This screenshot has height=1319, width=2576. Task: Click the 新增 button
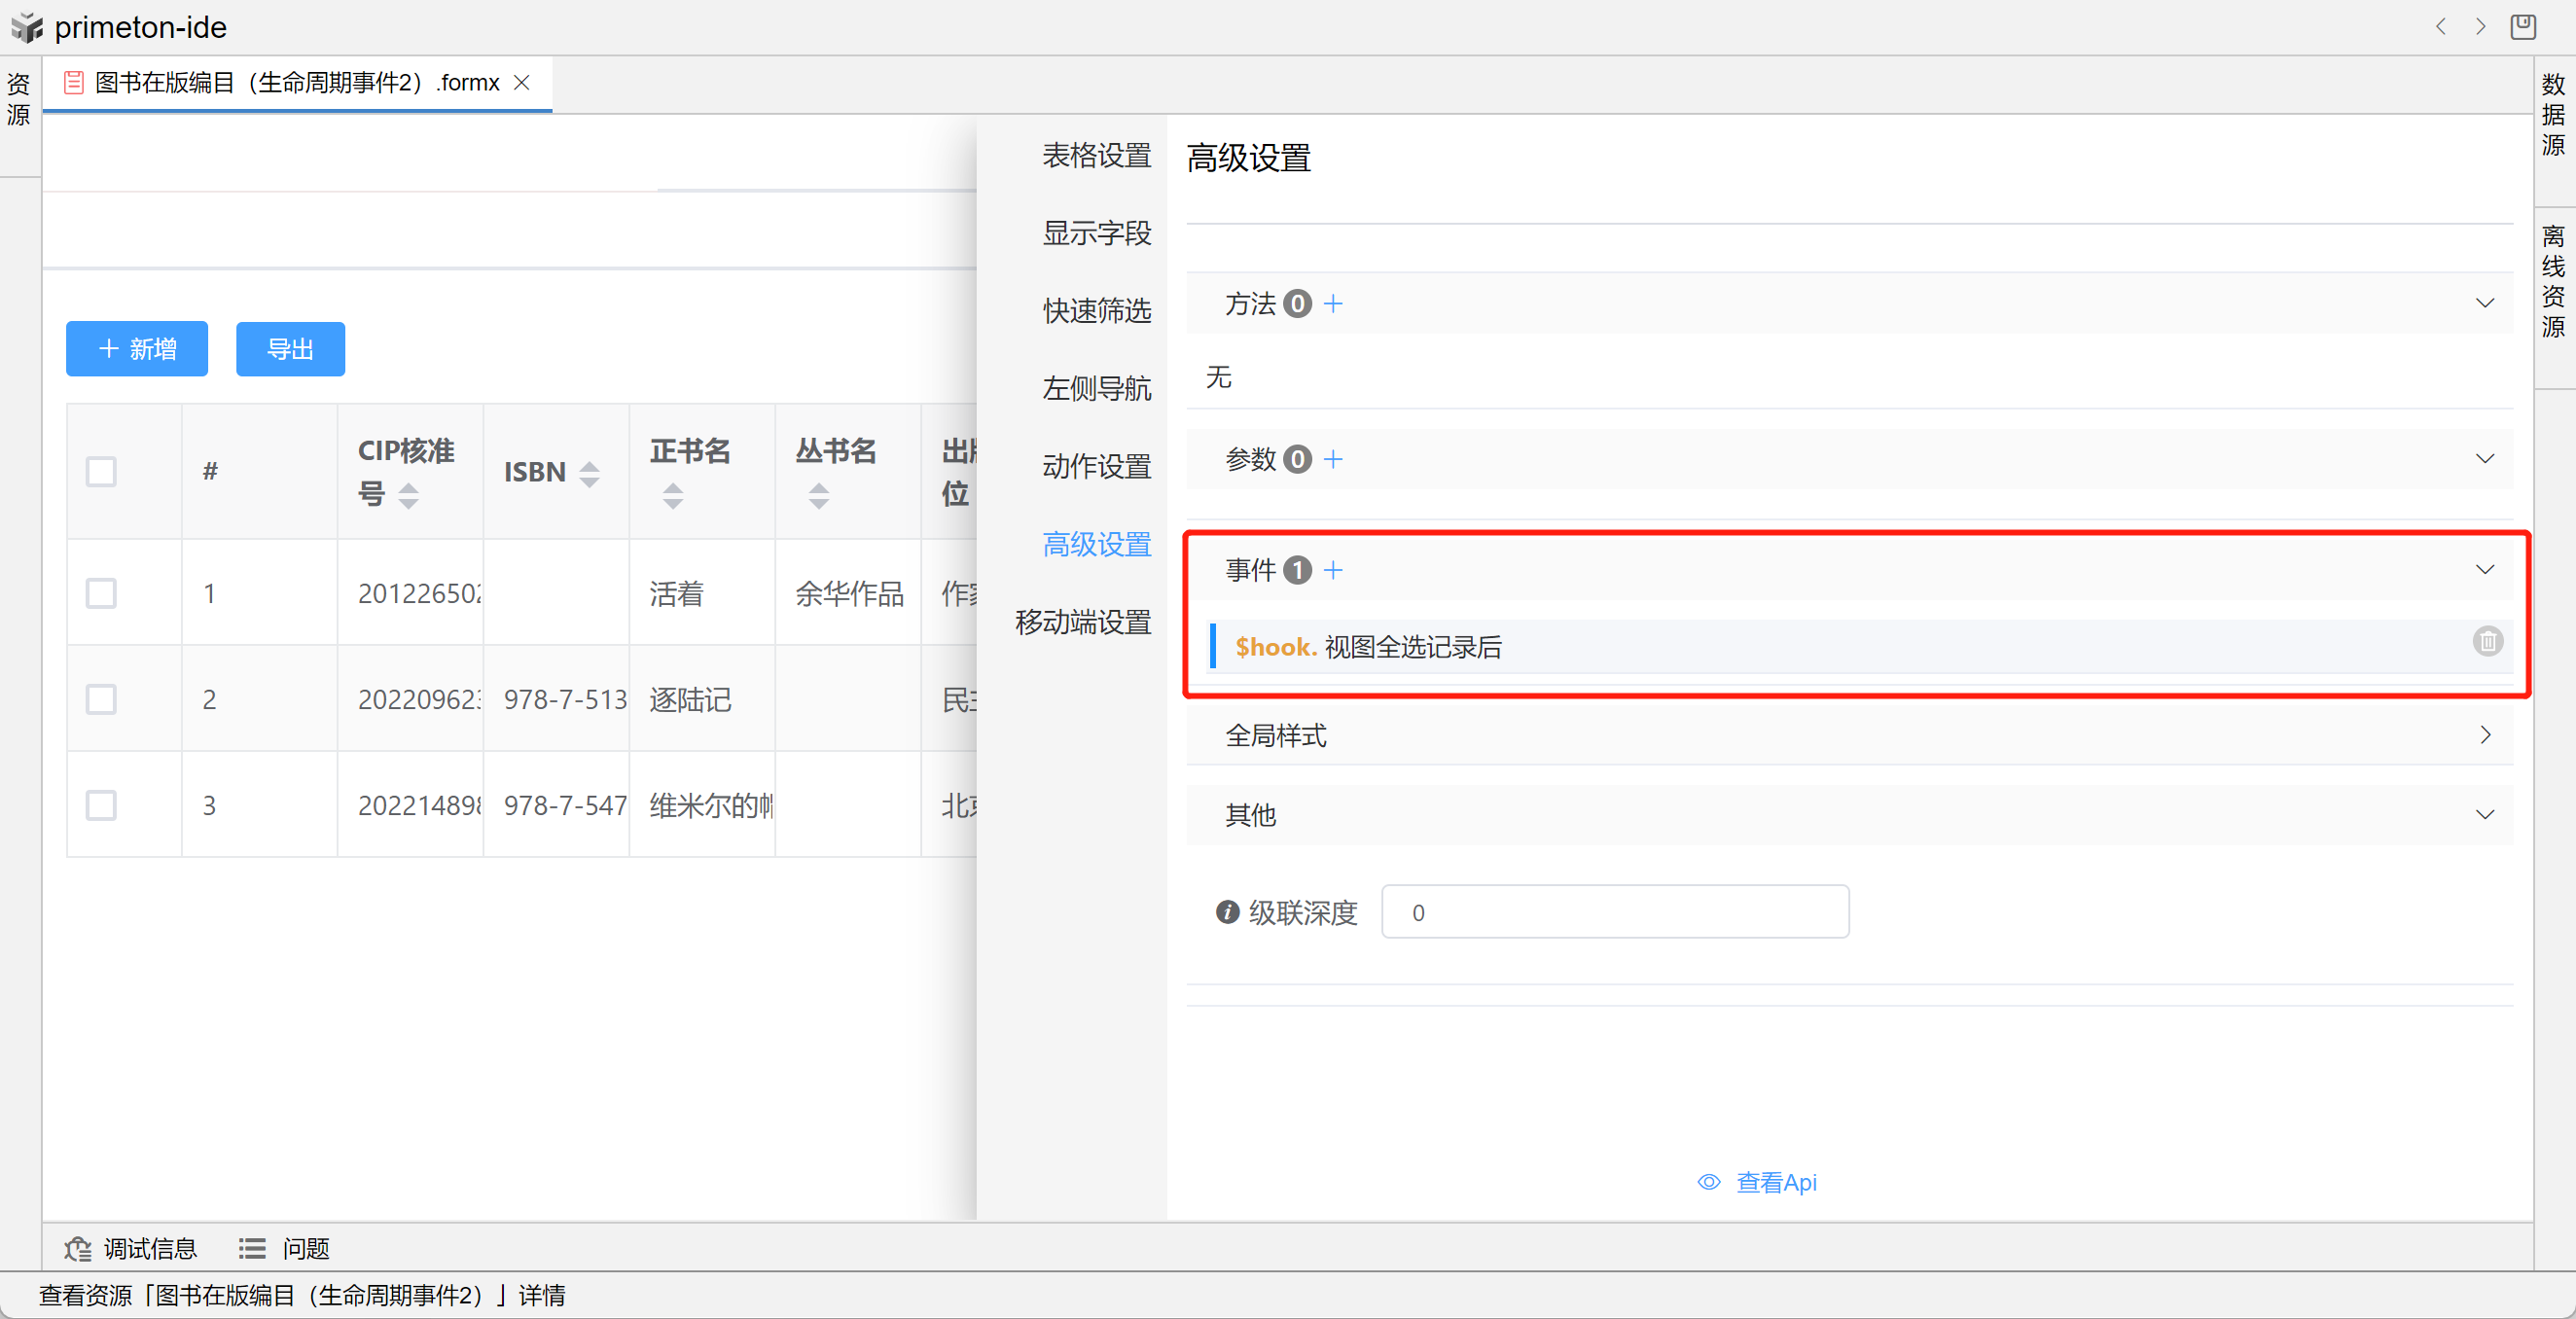137,349
